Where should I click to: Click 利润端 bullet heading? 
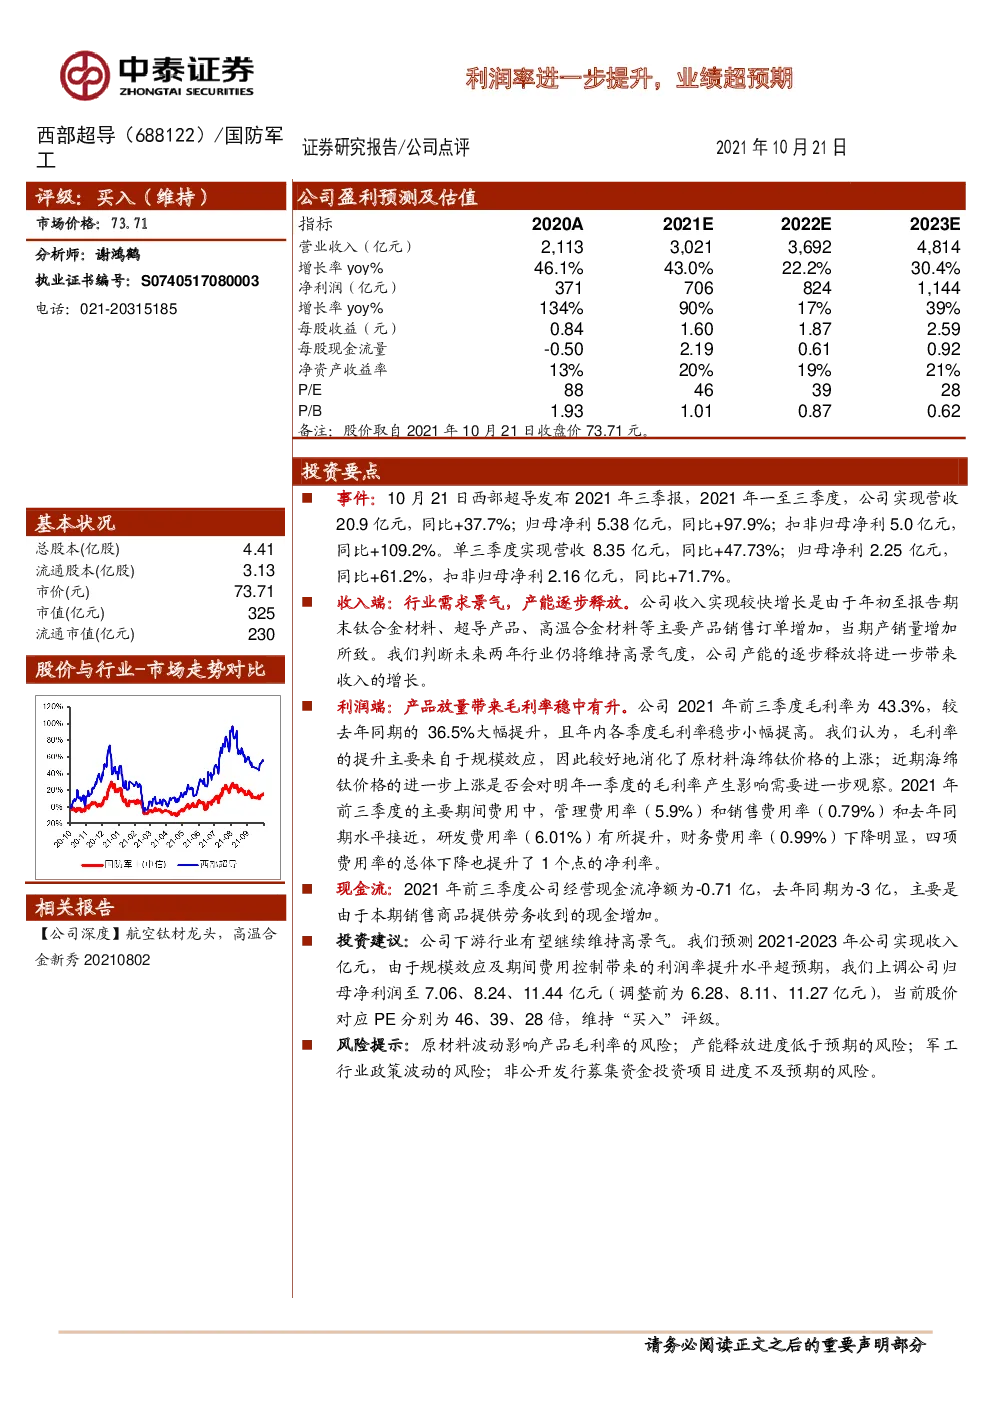pyautogui.click(x=484, y=706)
